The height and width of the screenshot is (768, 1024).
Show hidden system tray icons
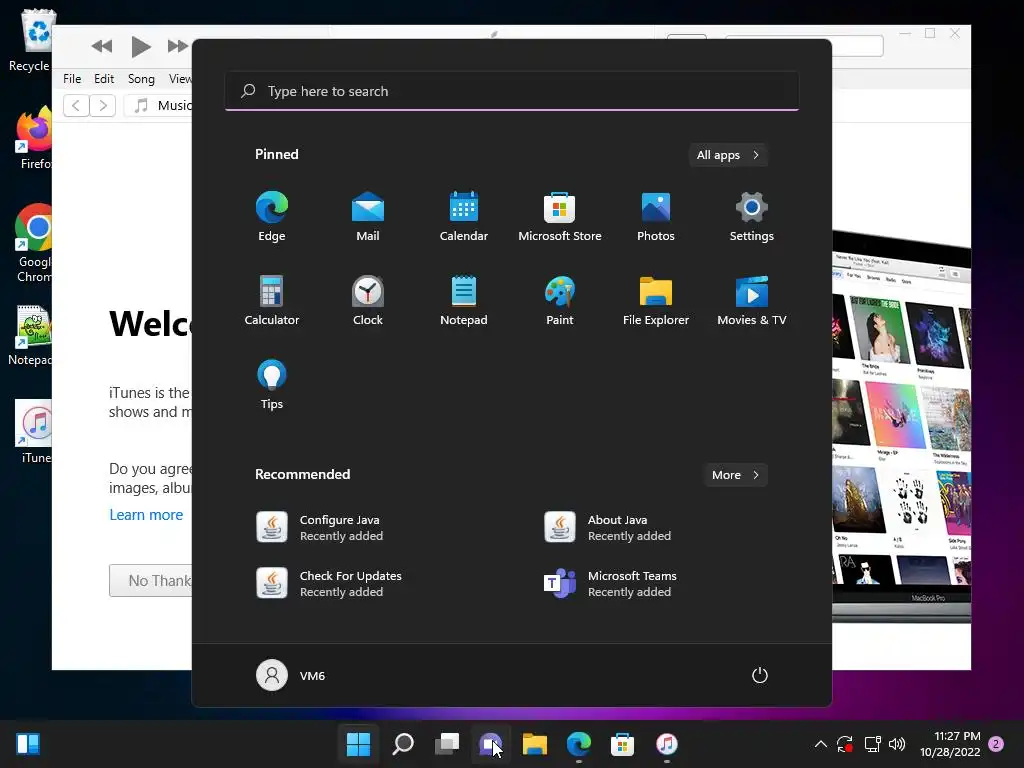(x=821, y=744)
